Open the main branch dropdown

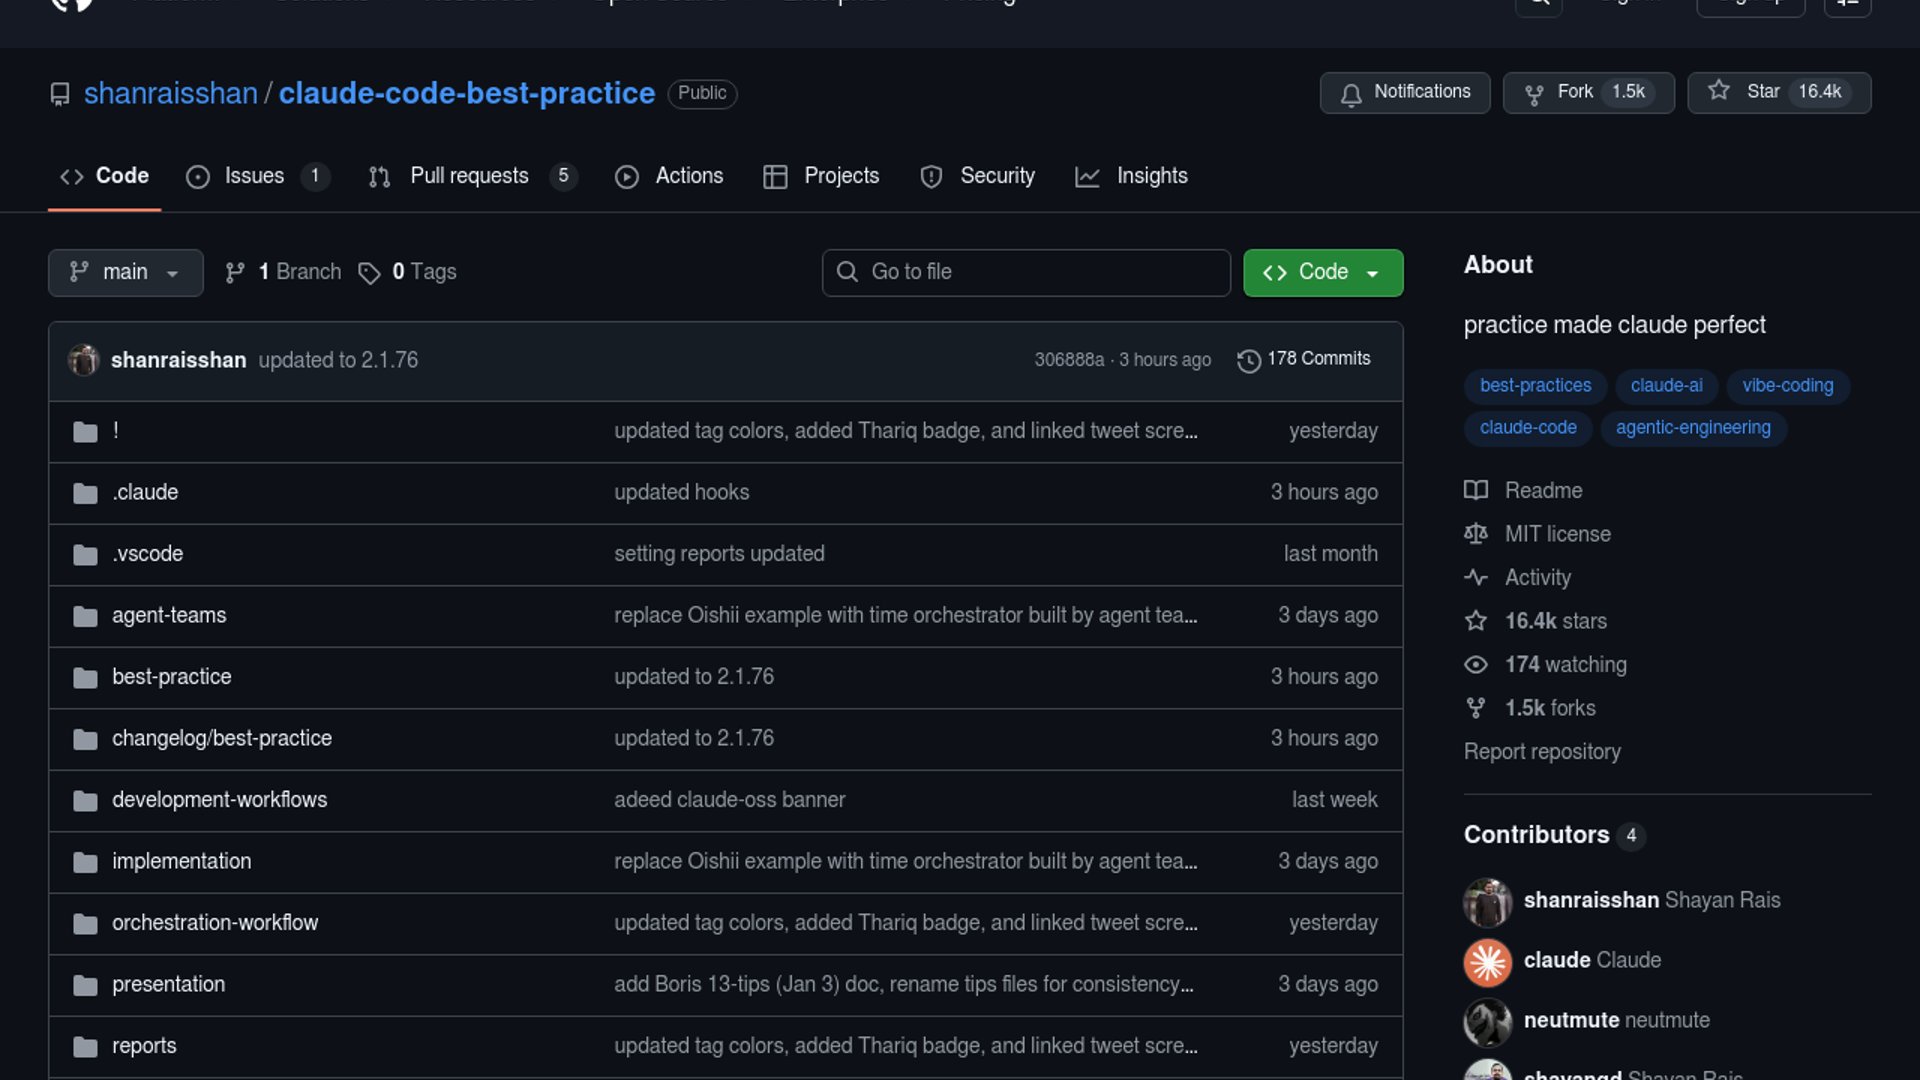click(125, 273)
